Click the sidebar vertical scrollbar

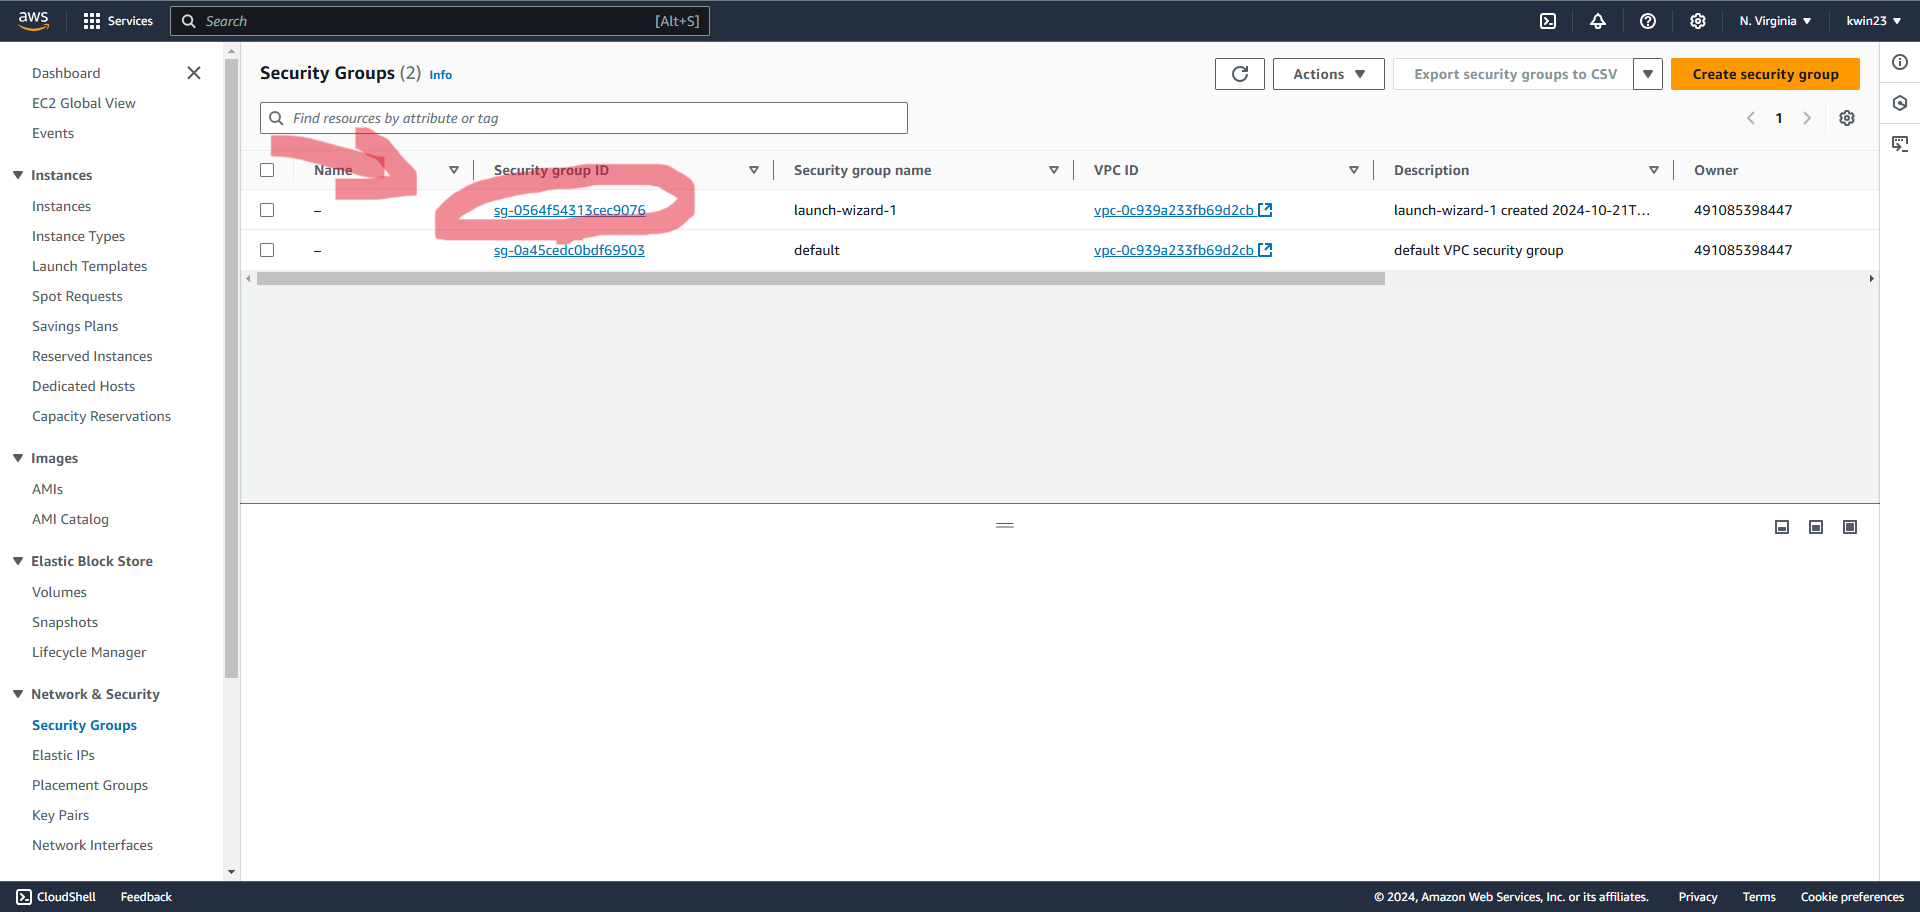coord(232,370)
